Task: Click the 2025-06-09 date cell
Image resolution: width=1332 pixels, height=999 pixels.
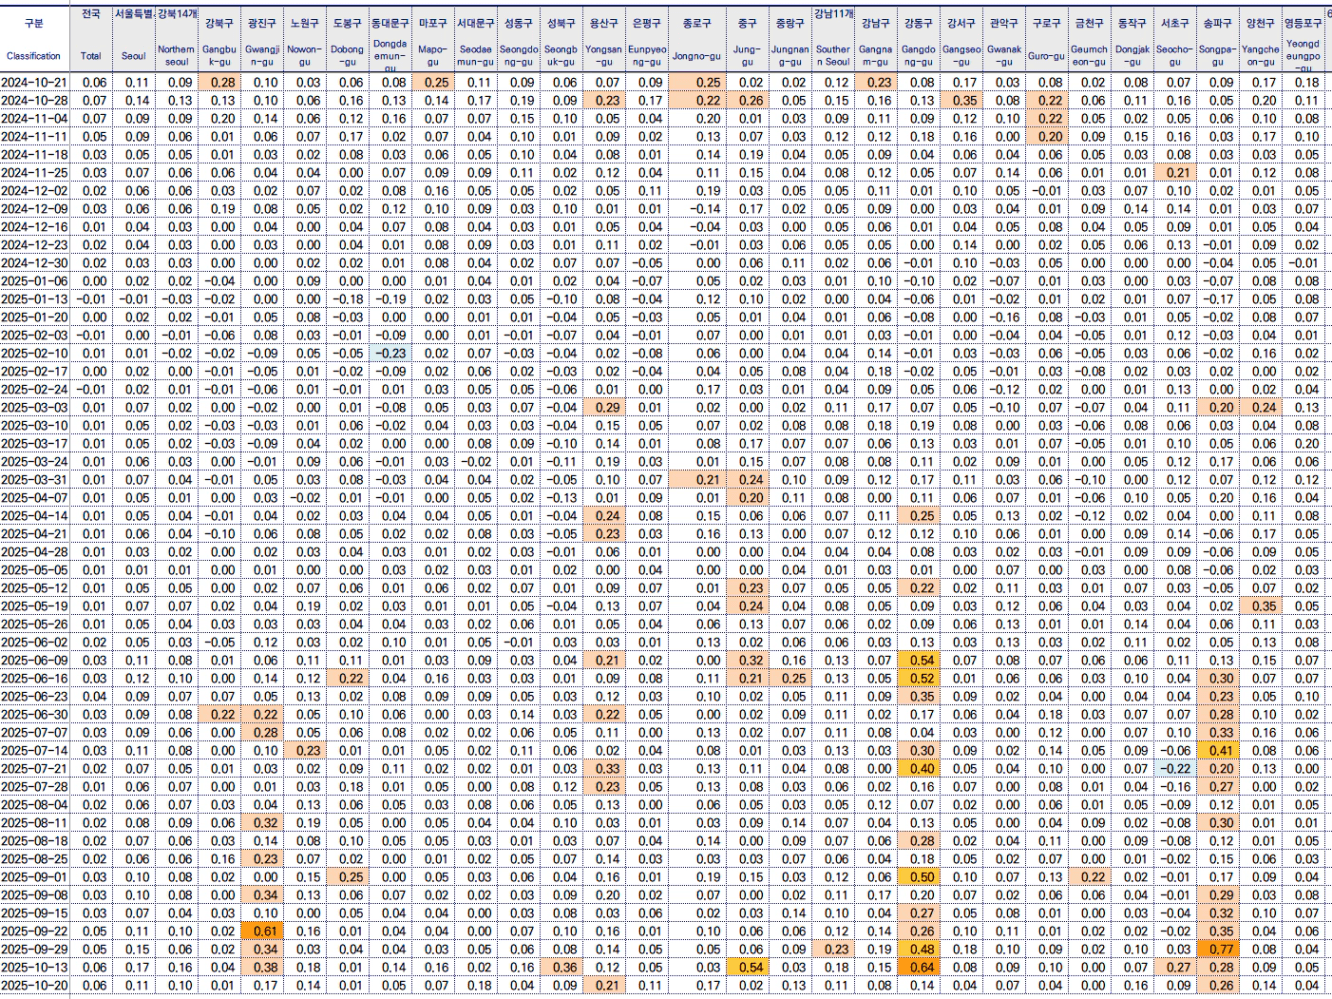Action: coord(35,660)
